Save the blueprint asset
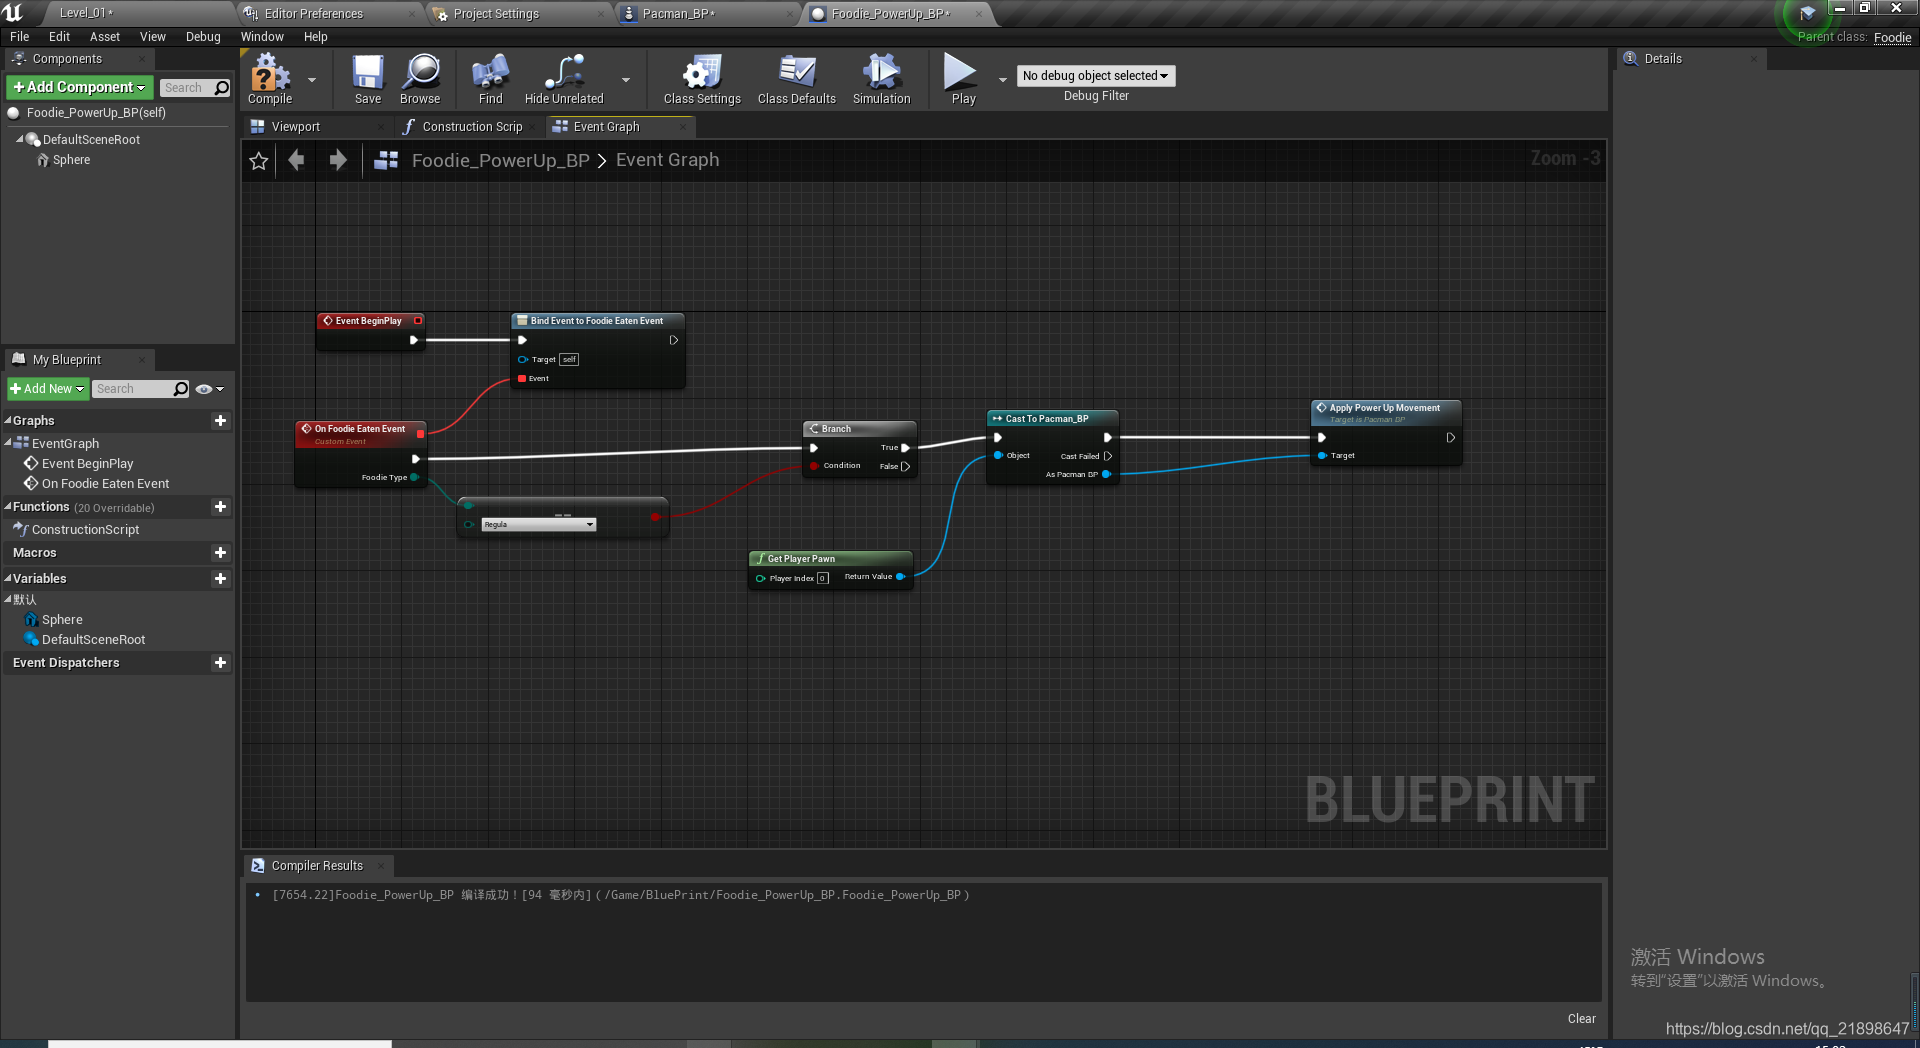The width and height of the screenshot is (1920, 1048). 368,79
